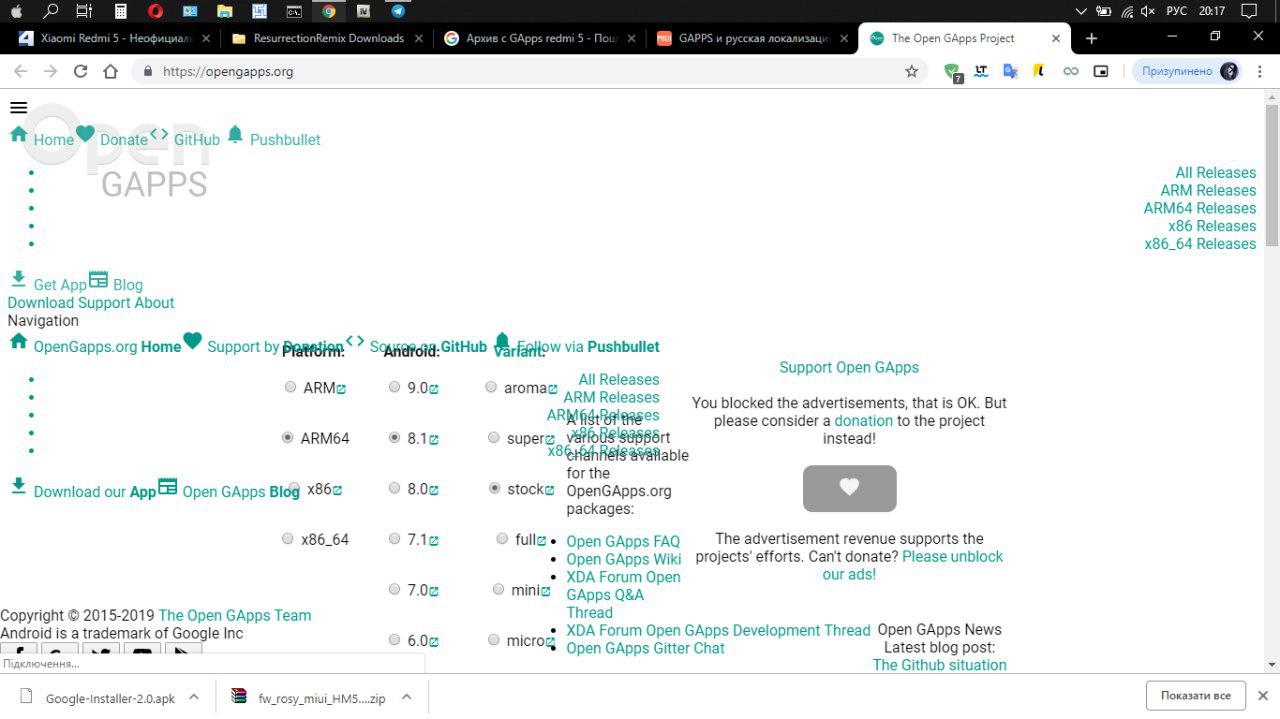Launch Calculator from the taskbar
This screenshot has width=1280, height=719.
120,12
